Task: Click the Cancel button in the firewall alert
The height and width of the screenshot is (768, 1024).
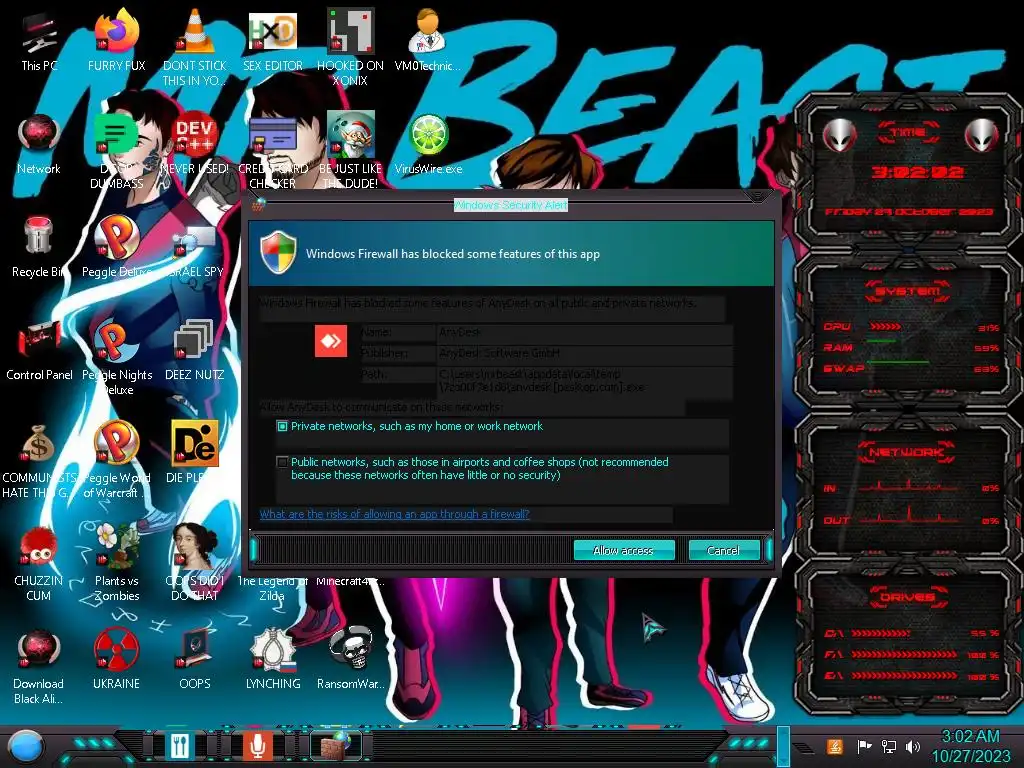Action: (x=724, y=551)
